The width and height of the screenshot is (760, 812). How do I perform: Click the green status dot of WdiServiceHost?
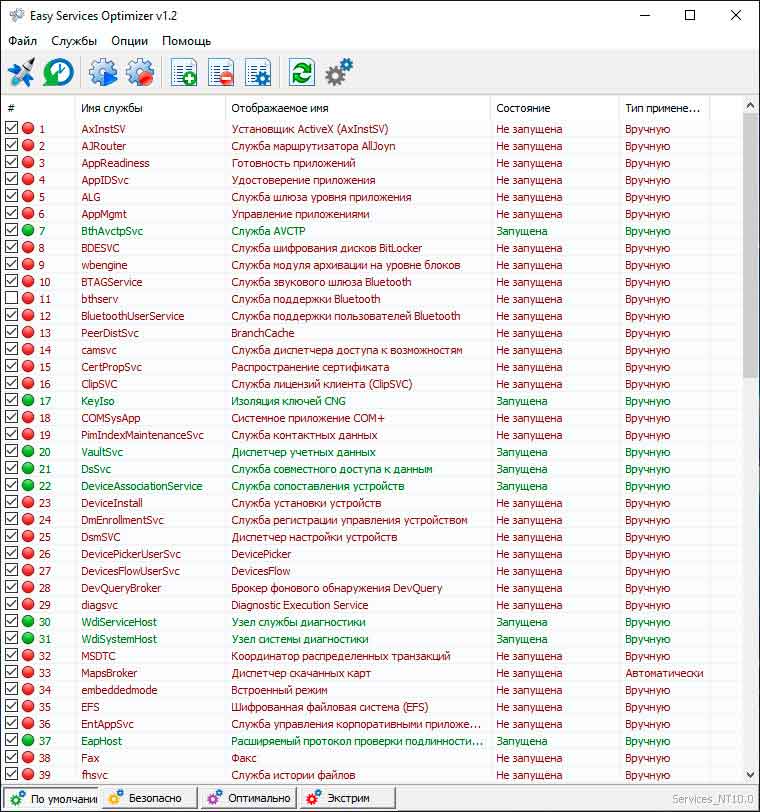point(28,621)
